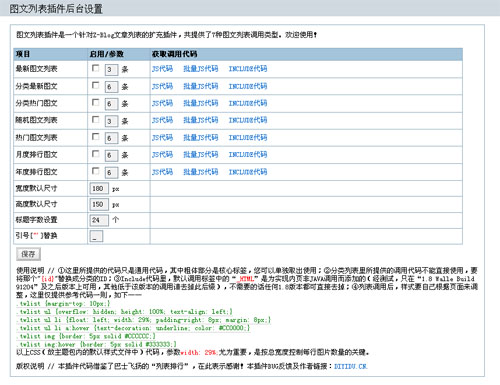
Task: Click 批量JS代码 in 分类热门图文 row
Action: (x=201, y=103)
